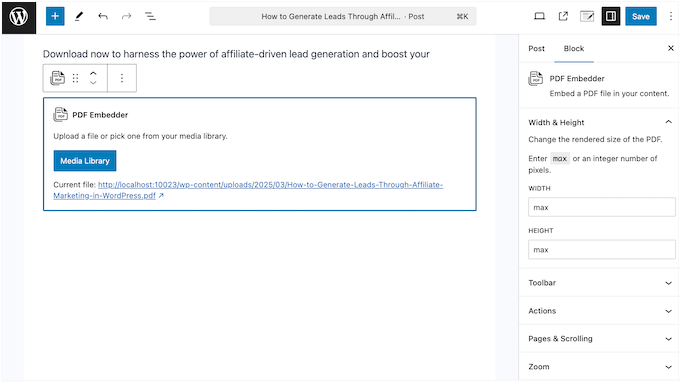
Task: Expand the Actions panel
Action: (599, 311)
